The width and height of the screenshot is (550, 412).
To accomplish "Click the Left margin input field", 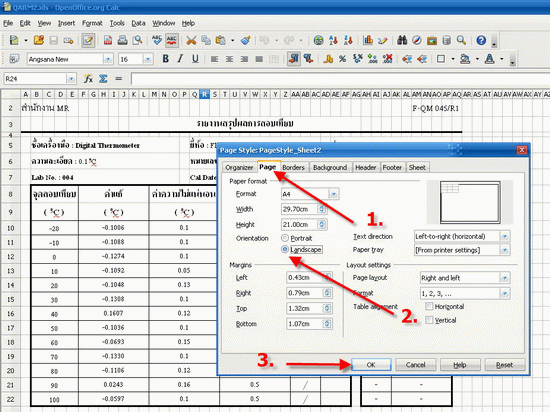I will (304, 278).
